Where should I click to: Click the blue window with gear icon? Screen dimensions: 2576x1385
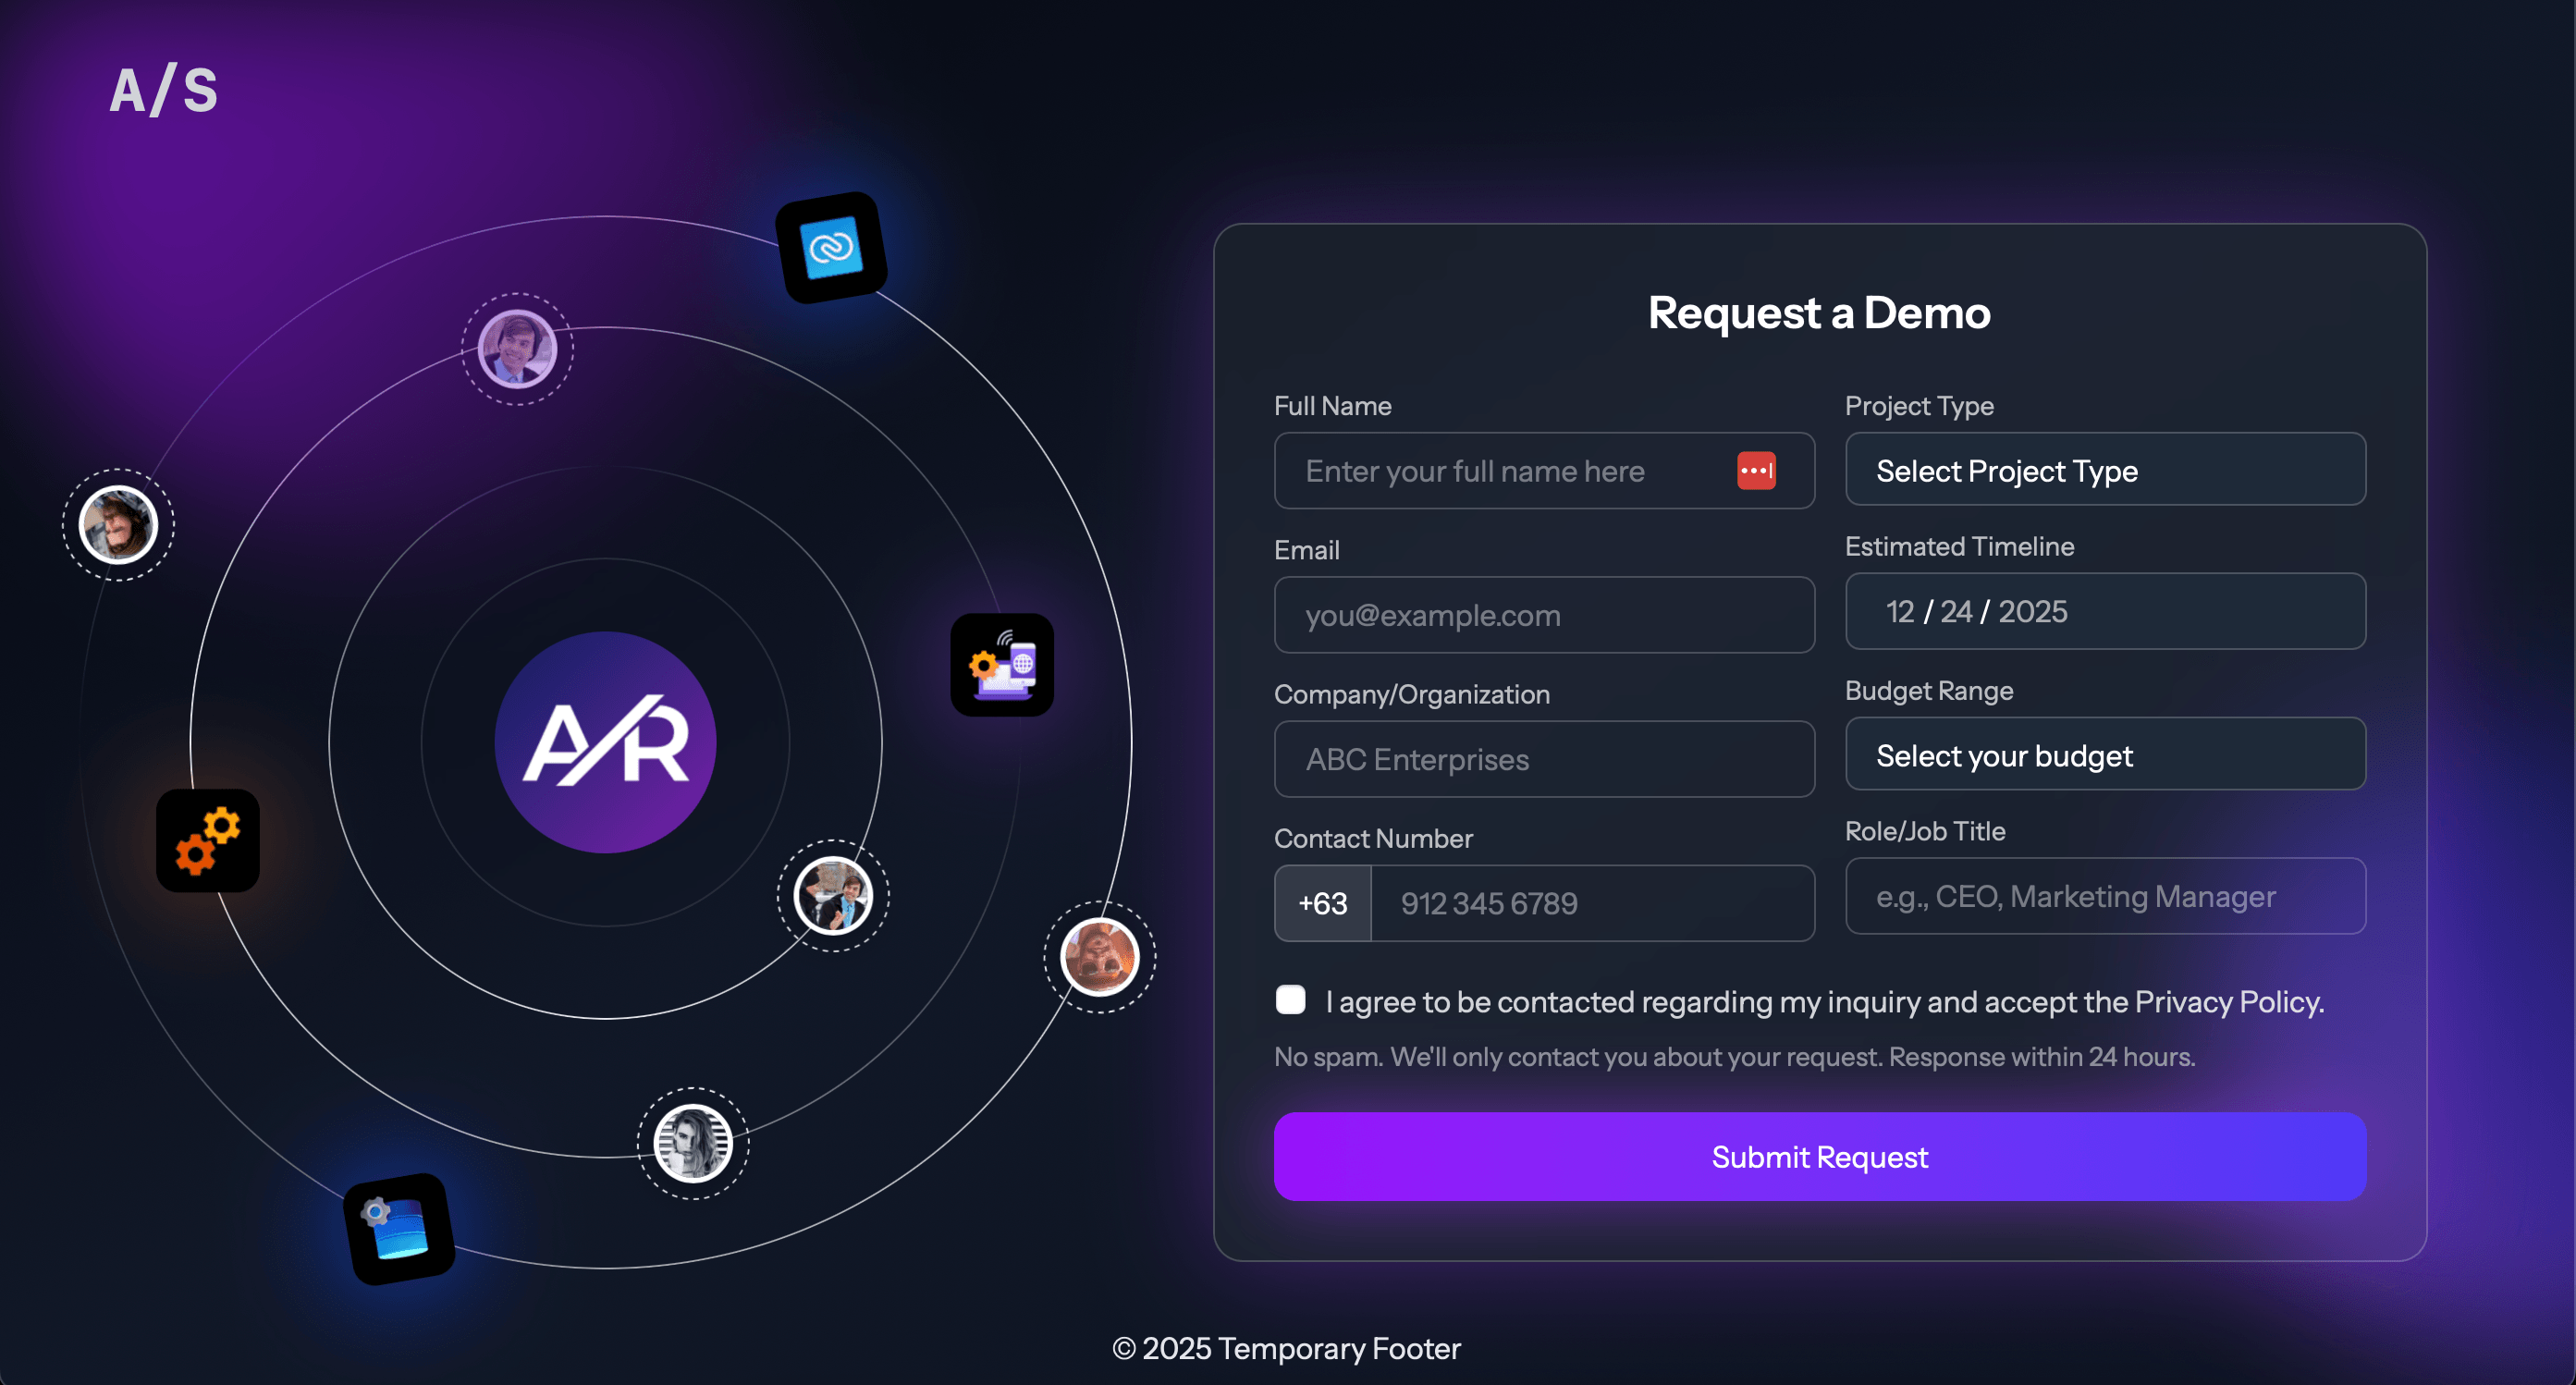coord(399,1228)
